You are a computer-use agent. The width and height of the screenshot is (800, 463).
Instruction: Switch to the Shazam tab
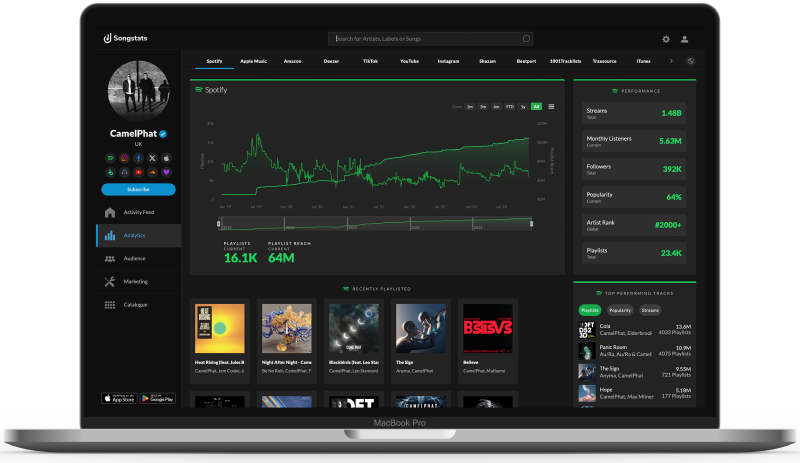tap(487, 61)
